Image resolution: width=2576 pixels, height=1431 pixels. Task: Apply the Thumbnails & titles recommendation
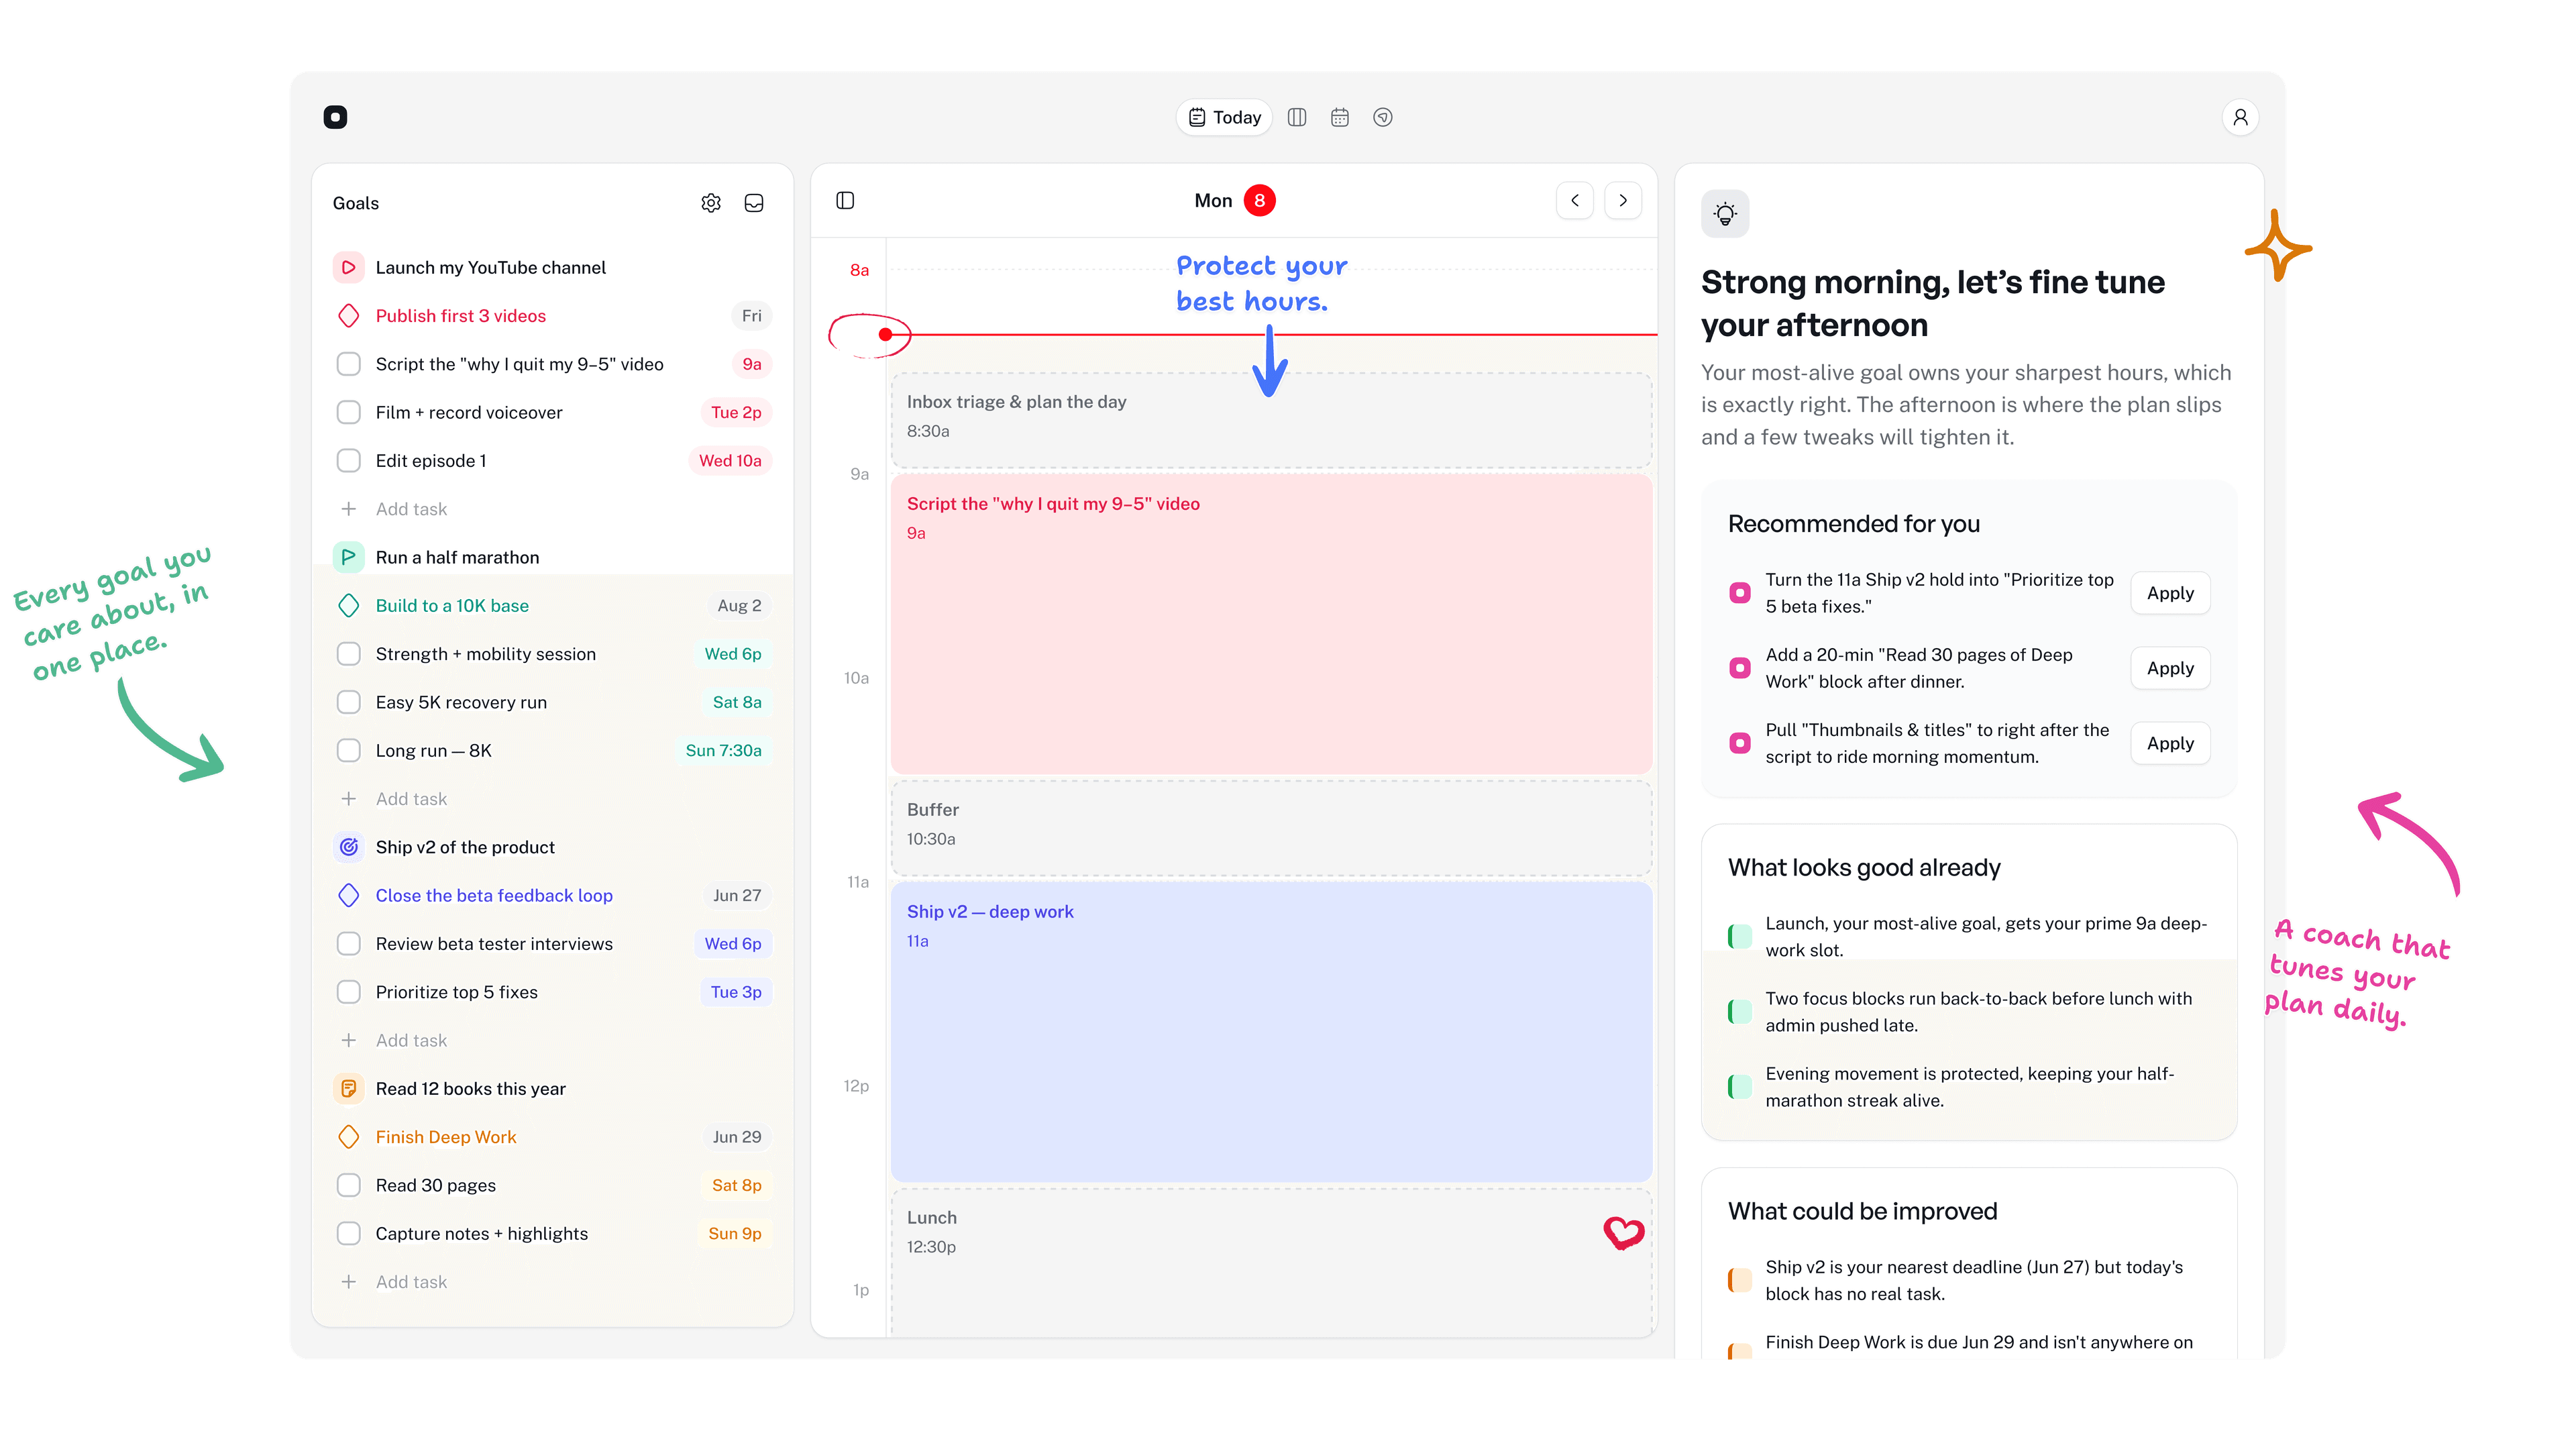point(2170,743)
